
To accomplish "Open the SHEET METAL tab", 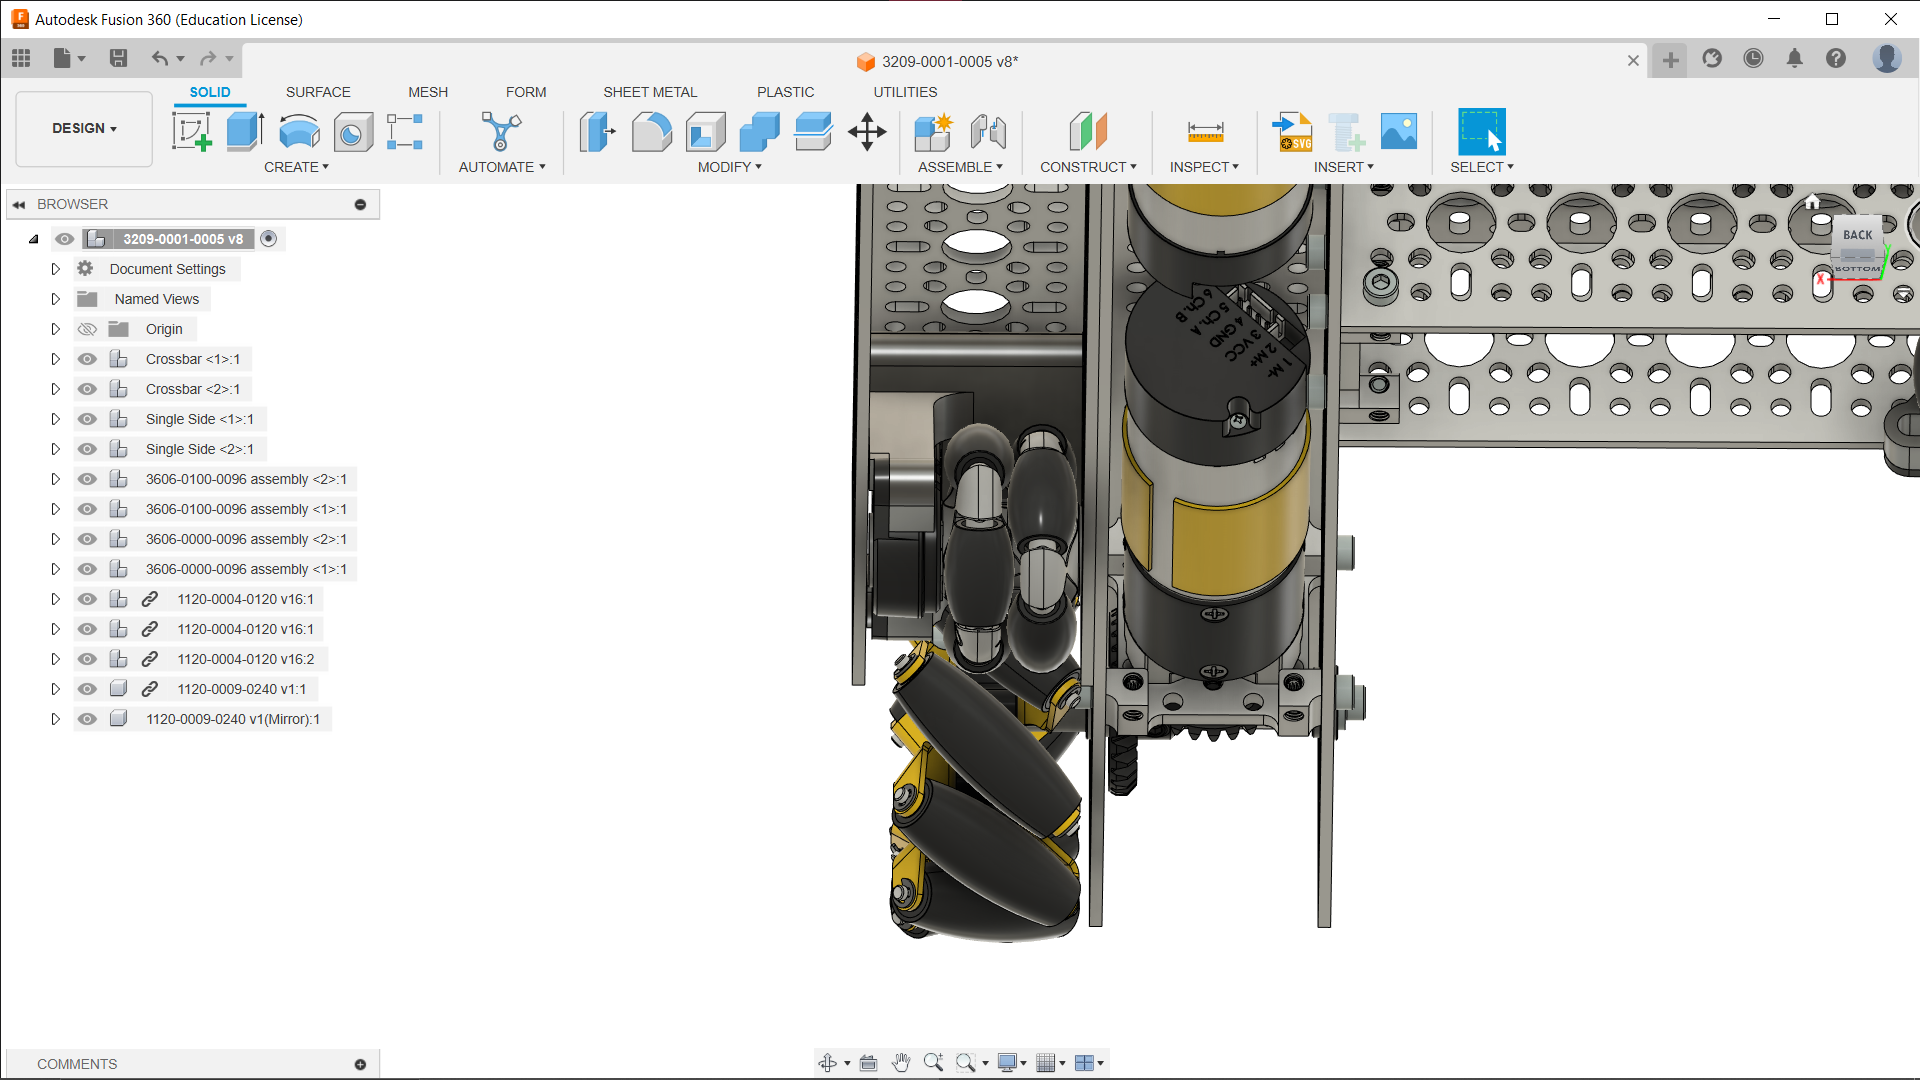I will tap(650, 92).
